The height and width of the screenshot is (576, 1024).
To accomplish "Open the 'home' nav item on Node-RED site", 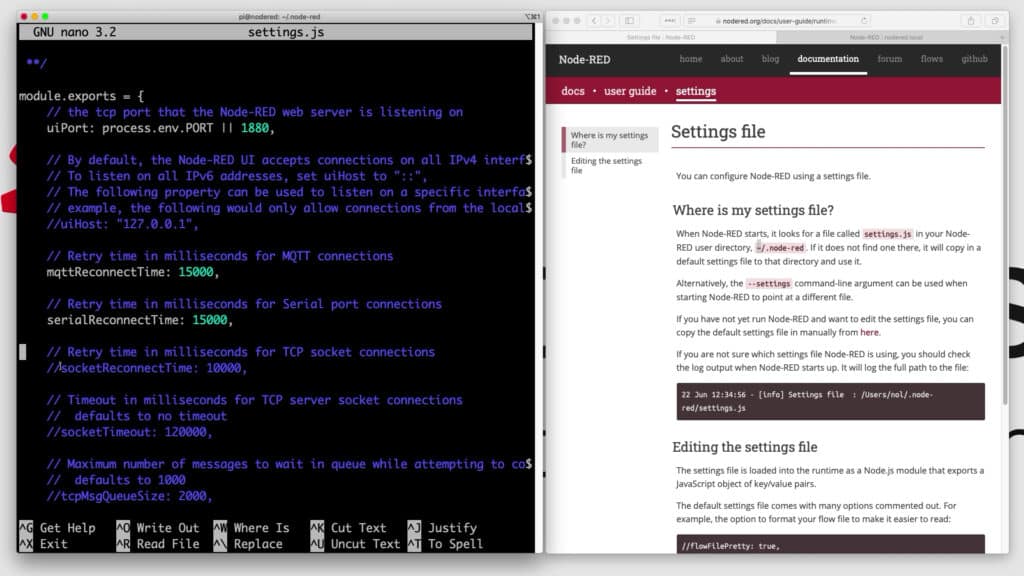I will pyautogui.click(x=690, y=59).
